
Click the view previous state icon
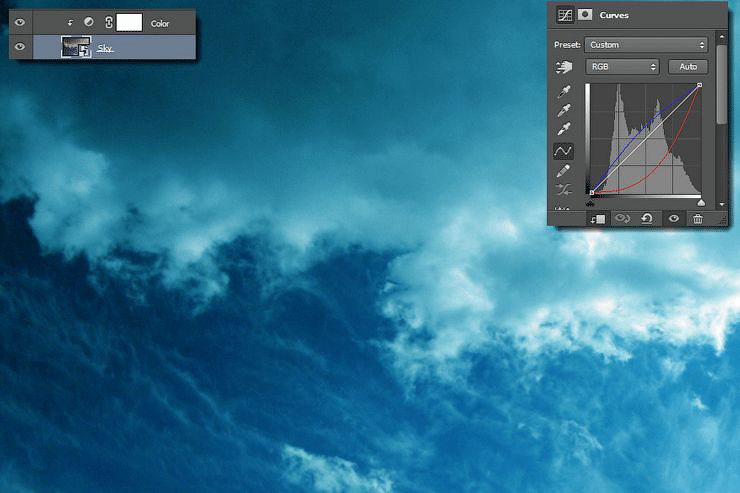622,218
